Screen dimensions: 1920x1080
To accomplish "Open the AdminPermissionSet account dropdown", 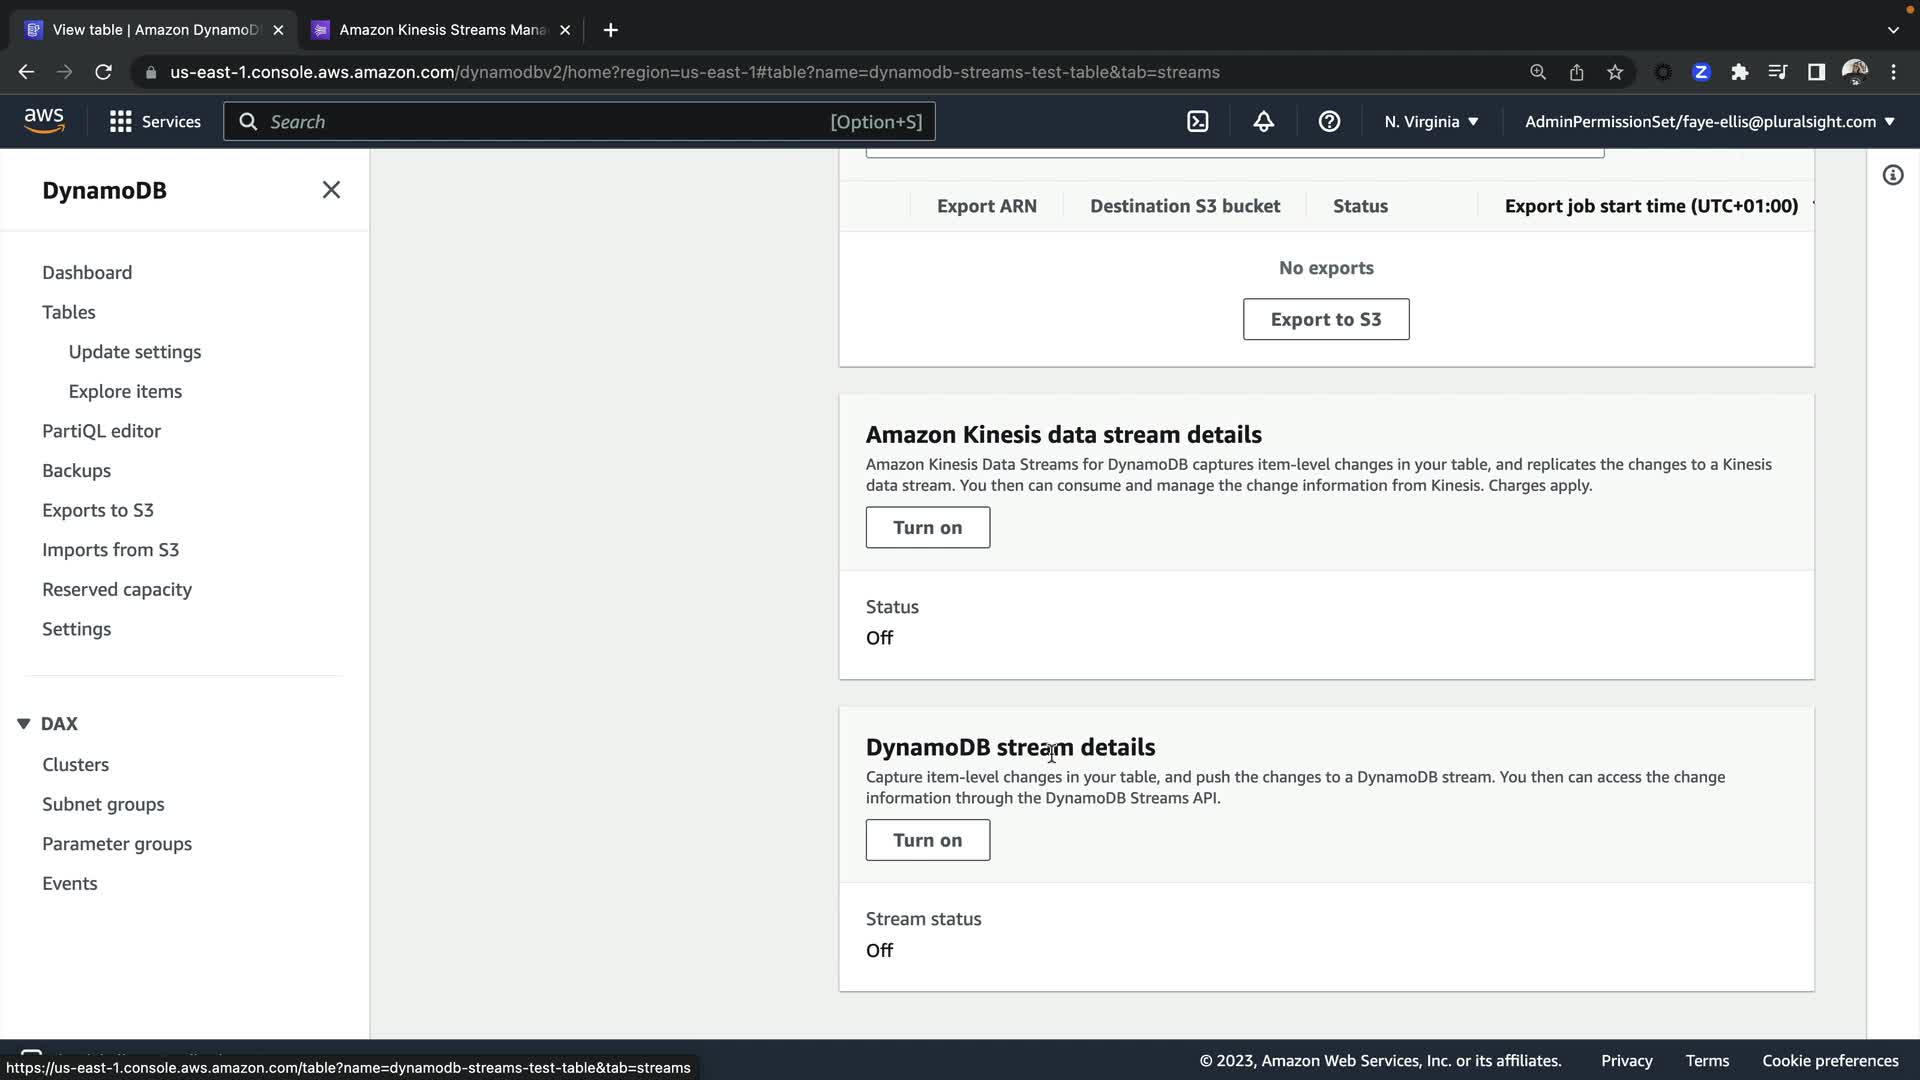I will [1709, 122].
